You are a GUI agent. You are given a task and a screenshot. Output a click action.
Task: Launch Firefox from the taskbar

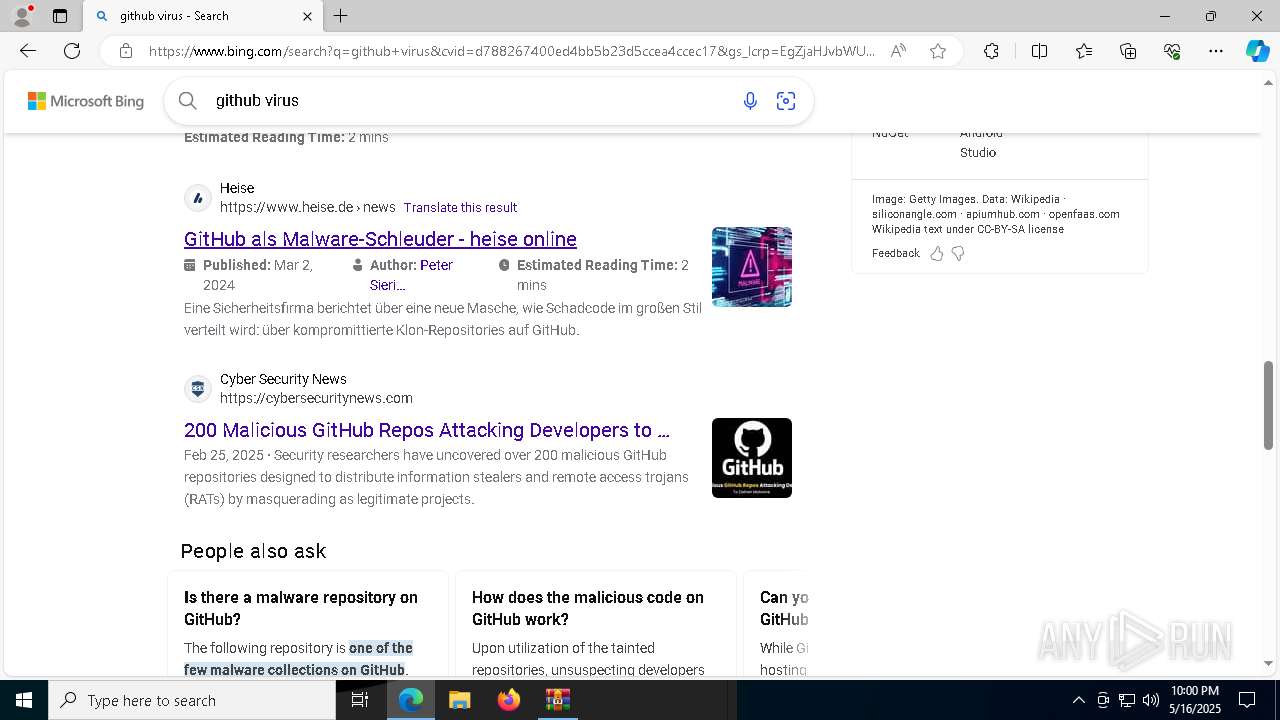(x=509, y=700)
